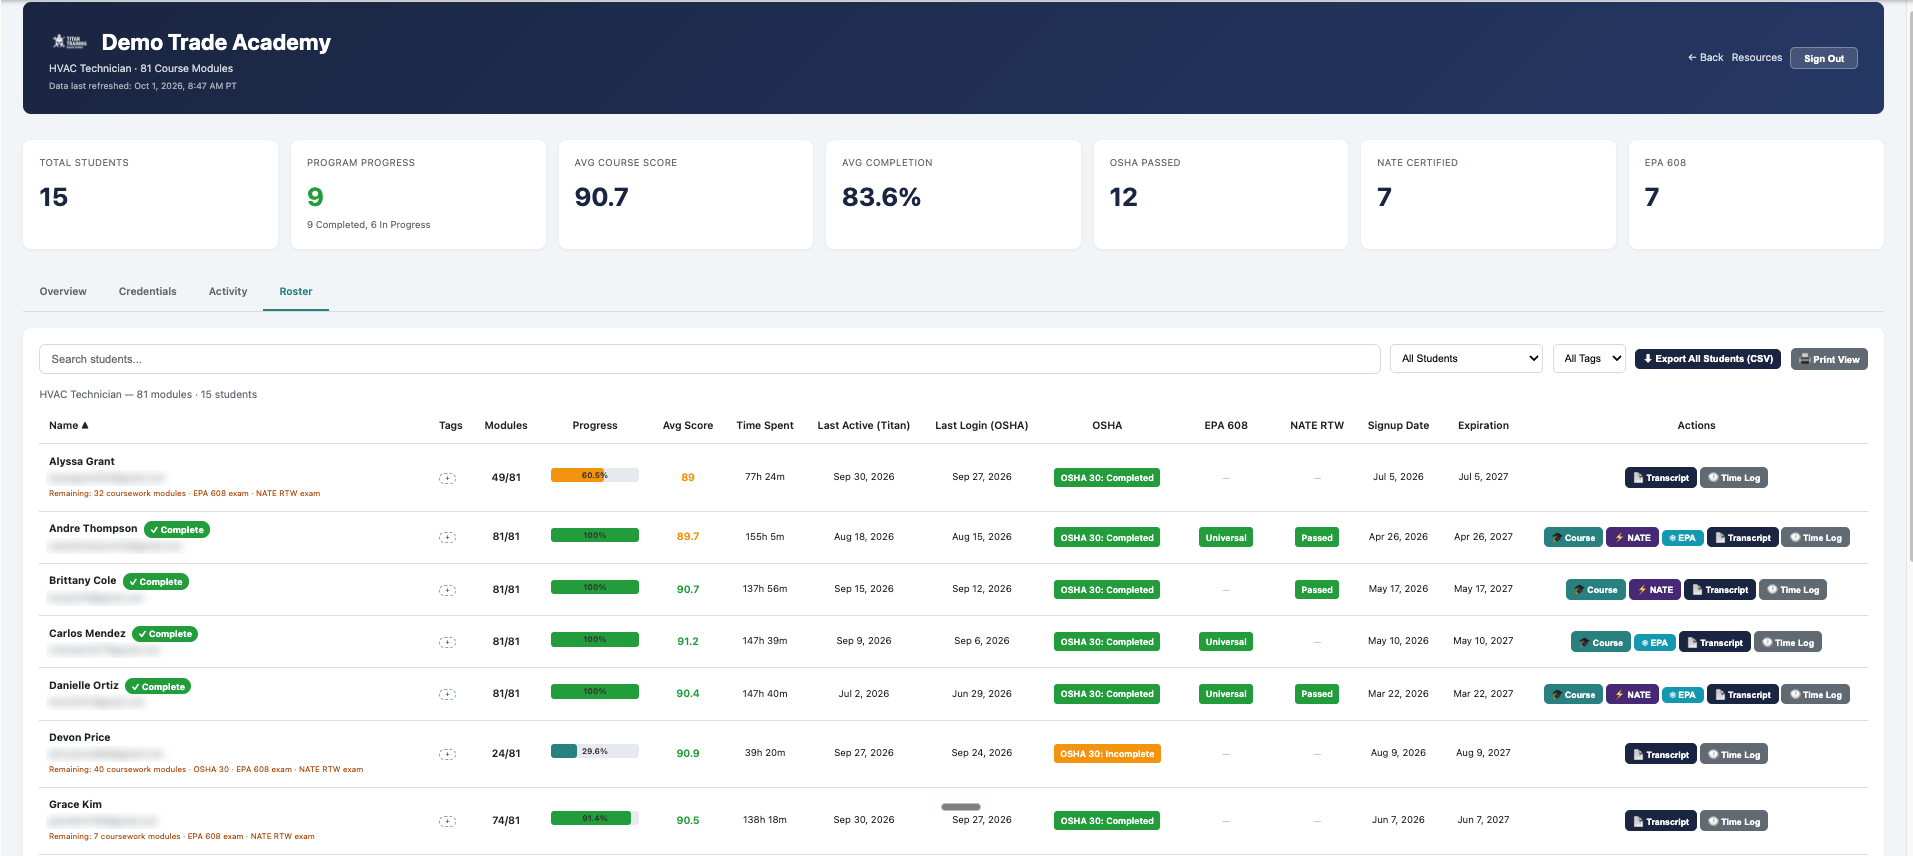Open the Resources link
Screen dimensions: 1913x856
tap(1757, 58)
